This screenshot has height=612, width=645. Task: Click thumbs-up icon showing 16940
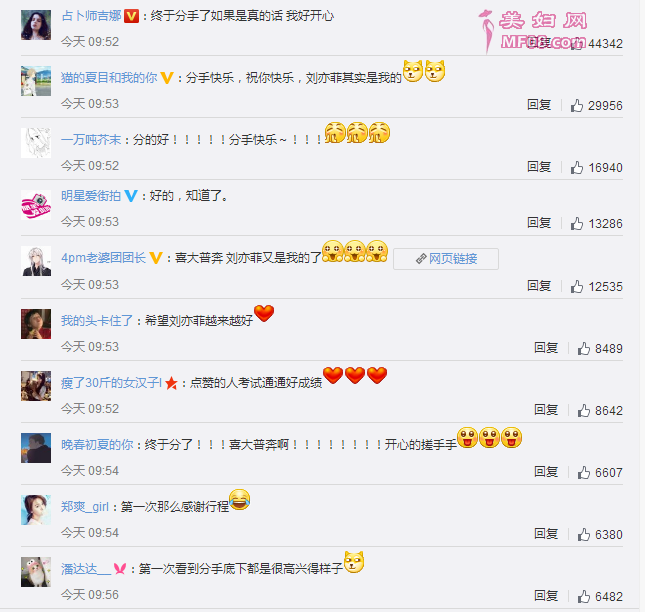[x=576, y=167]
